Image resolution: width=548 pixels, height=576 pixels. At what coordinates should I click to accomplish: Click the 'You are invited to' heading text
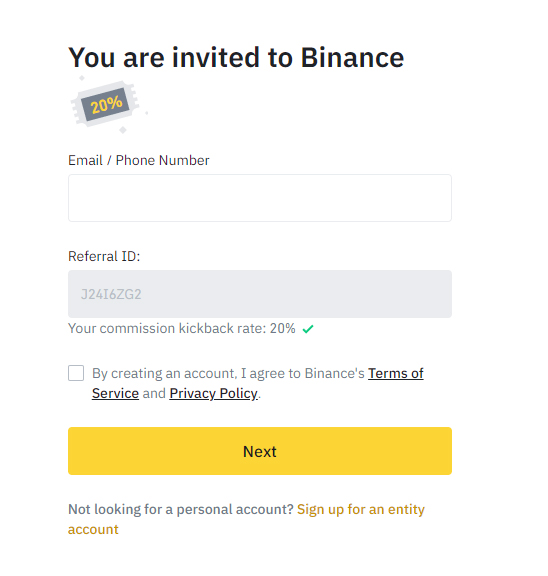[181, 58]
